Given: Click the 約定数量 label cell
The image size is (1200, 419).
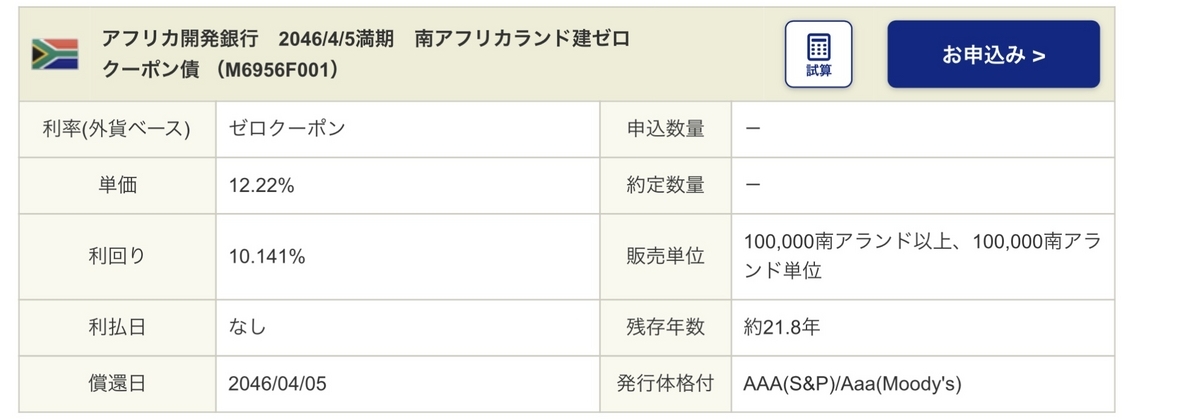Looking at the screenshot, I should 665,185.
